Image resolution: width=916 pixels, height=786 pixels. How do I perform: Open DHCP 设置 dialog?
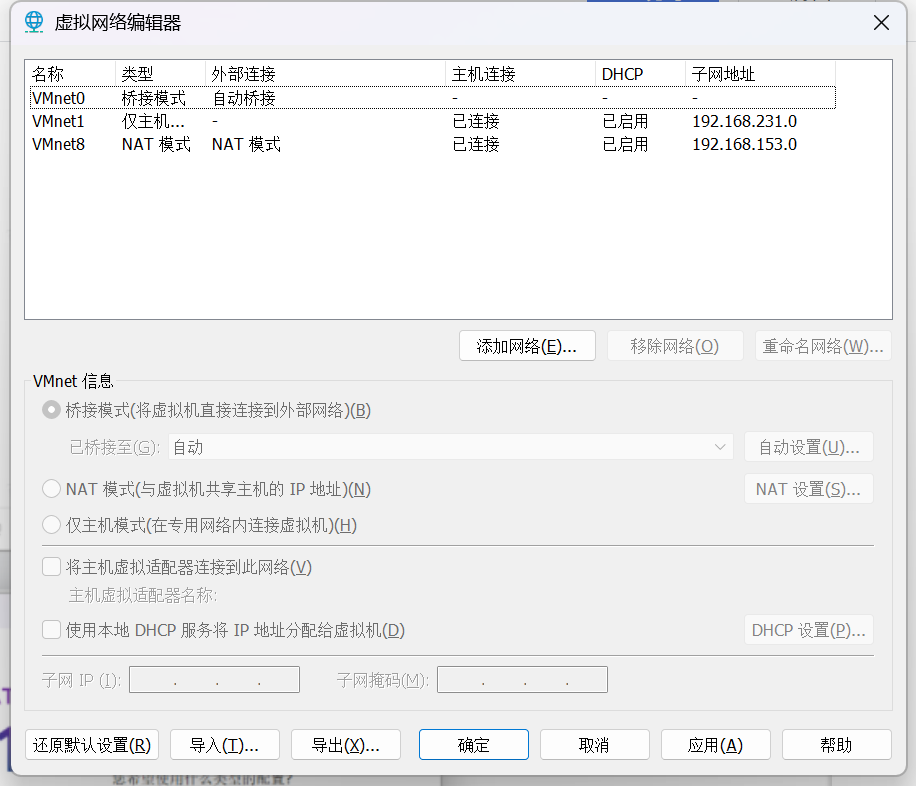point(809,629)
